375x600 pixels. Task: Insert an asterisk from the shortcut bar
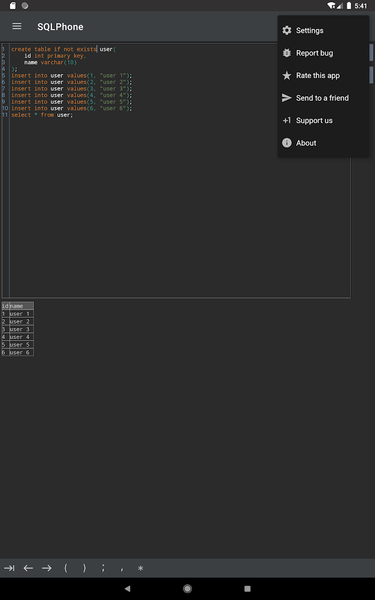click(140, 568)
